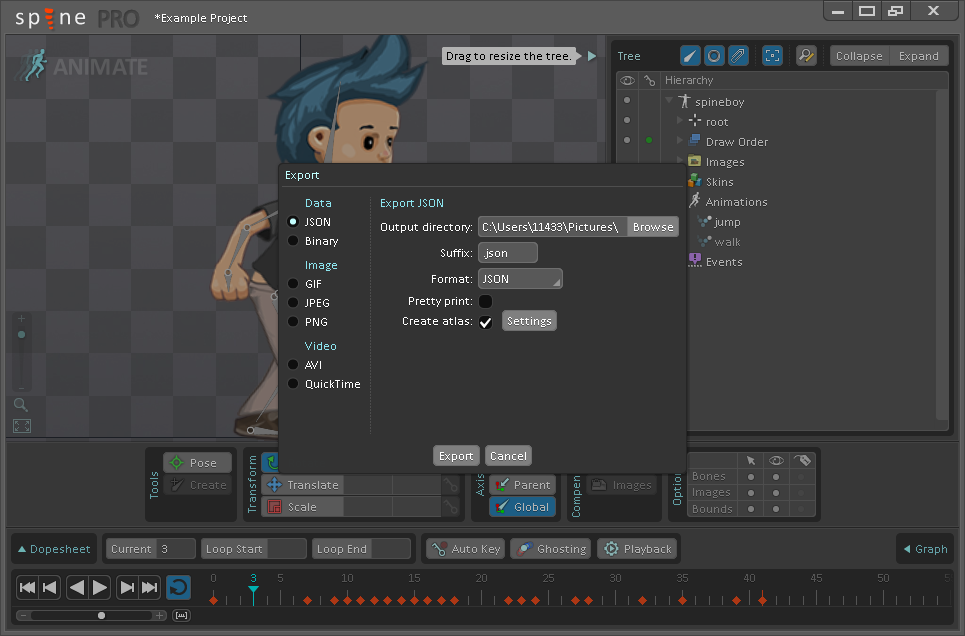
Task: Collapse the spineboy tree node
Action: click(x=669, y=100)
